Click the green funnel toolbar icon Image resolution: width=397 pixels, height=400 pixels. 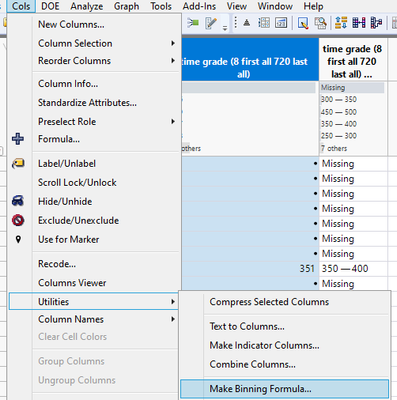[193, 23]
